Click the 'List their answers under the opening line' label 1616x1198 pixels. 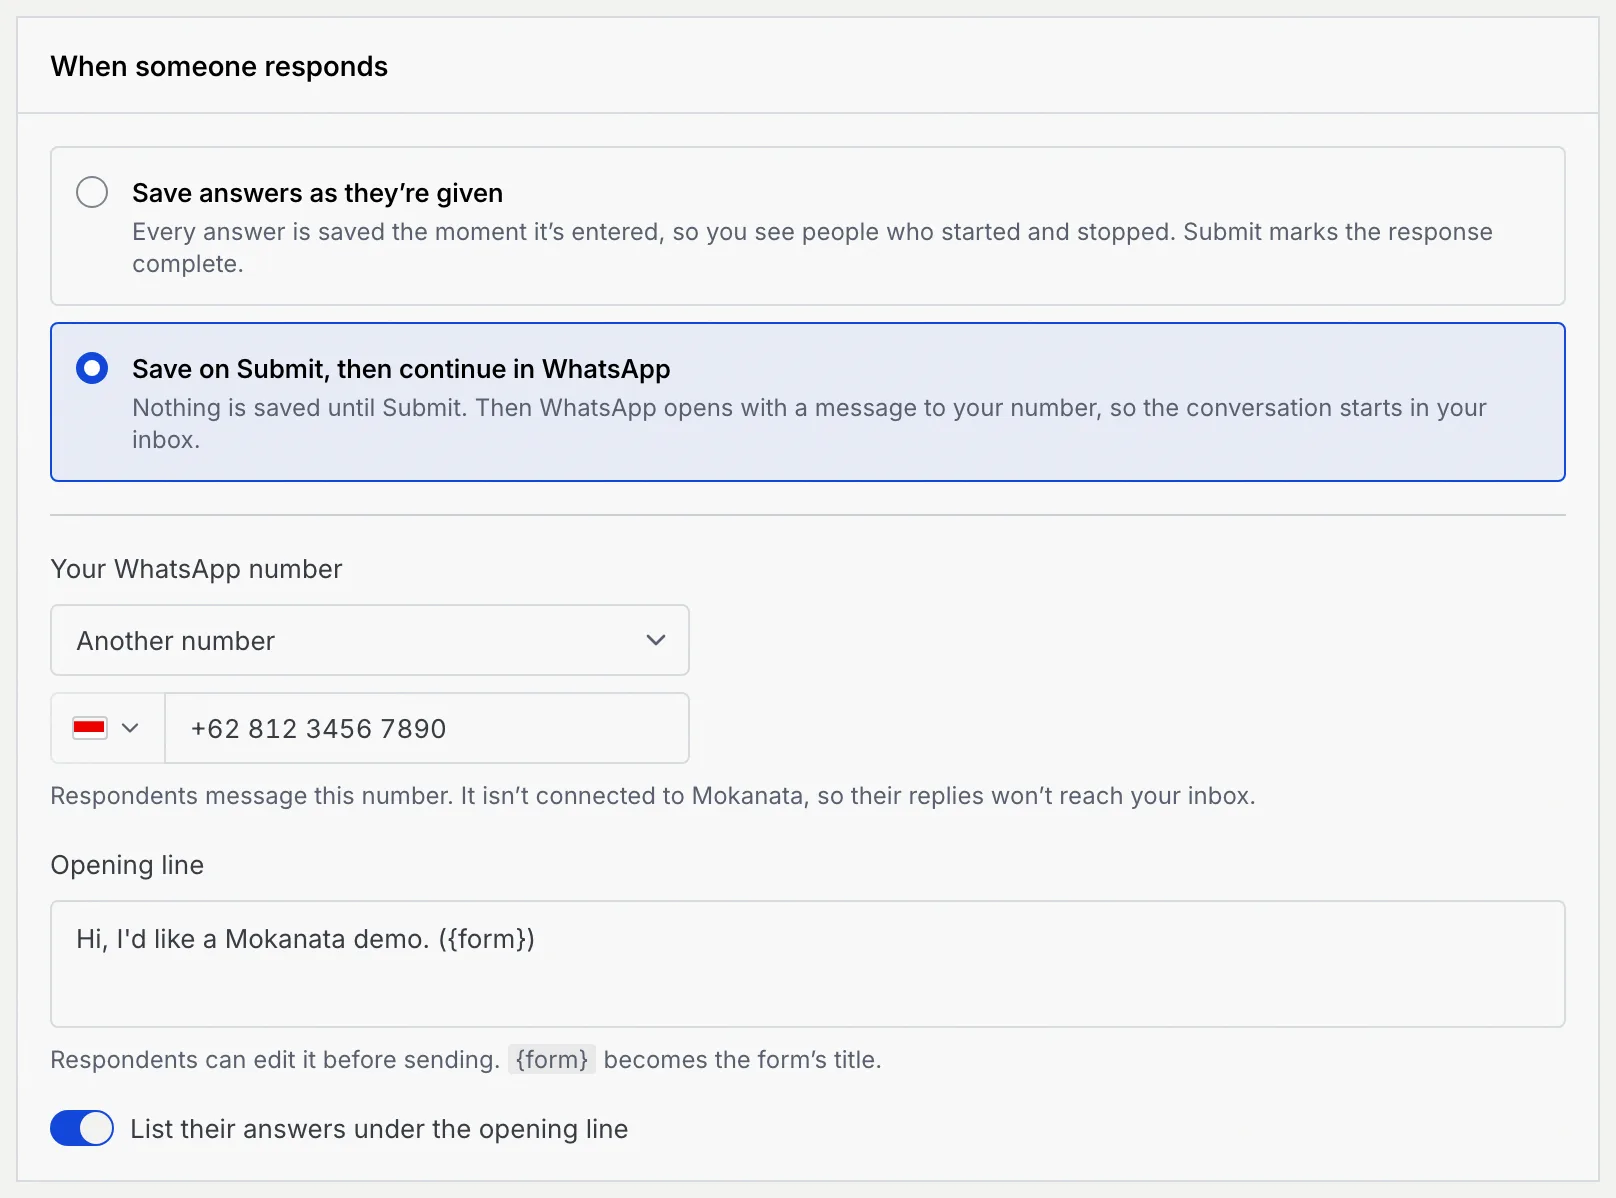379,1129
